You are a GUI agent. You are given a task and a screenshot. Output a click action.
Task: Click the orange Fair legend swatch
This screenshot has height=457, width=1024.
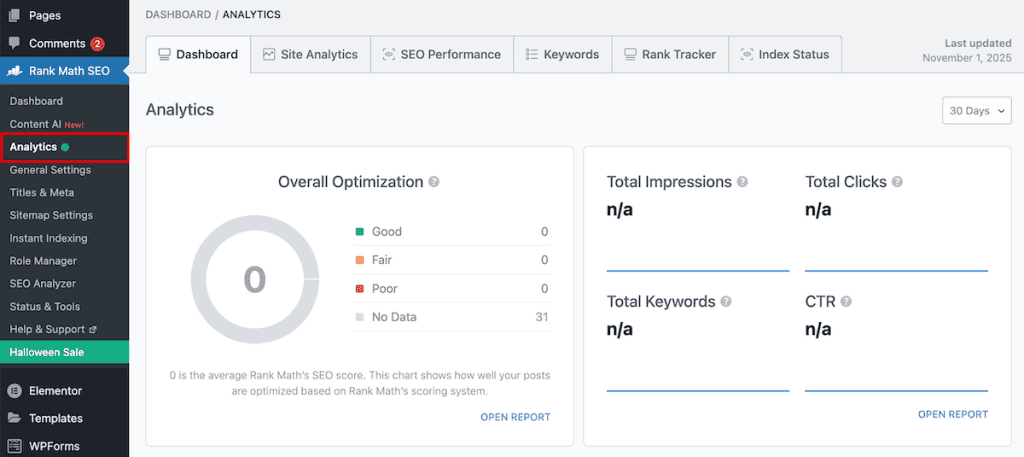tap(359, 260)
